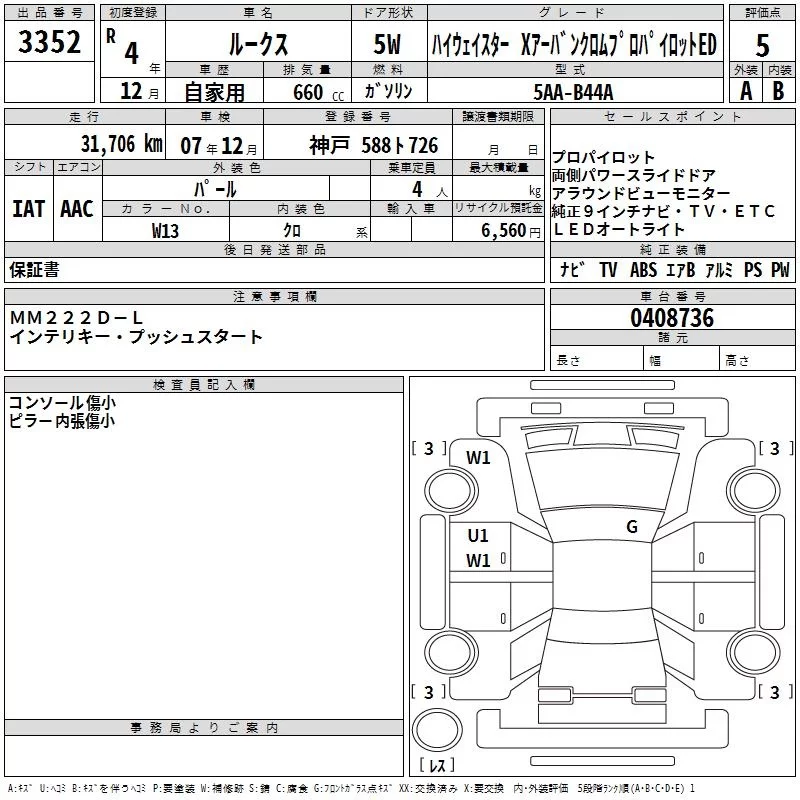This screenshot has width=800, height=800.
Task: Select the sales point プロパイロット
Action: (603, 157)
